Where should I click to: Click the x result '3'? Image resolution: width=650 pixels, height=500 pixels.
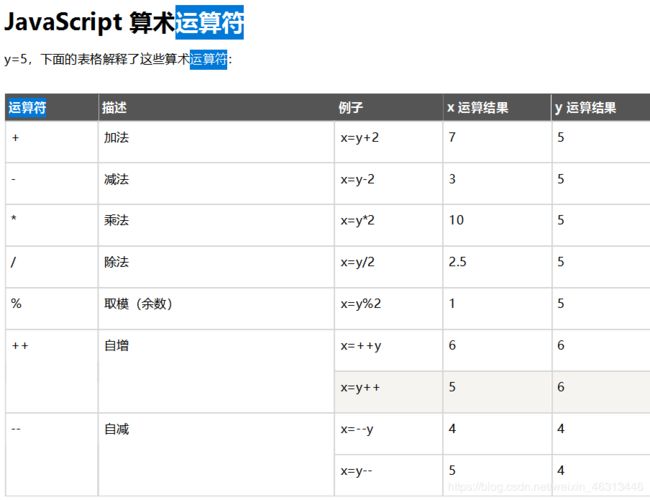point(452,179)
